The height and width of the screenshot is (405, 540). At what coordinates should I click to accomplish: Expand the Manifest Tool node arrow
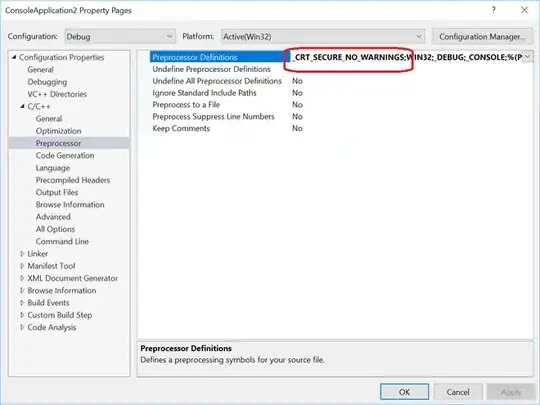point(22,266)
